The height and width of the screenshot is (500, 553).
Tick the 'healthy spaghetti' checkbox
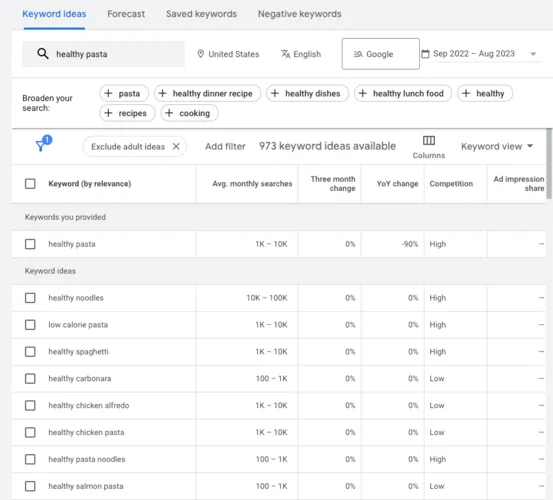point(30,352)
